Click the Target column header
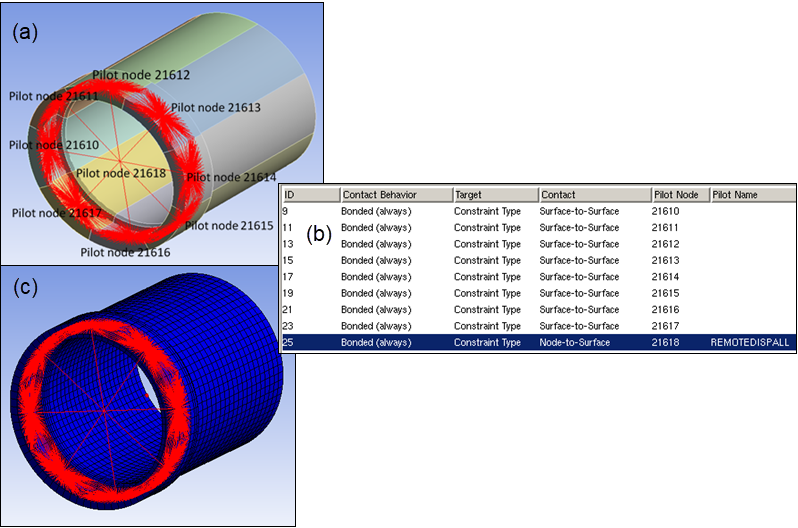 coord(496,194)
